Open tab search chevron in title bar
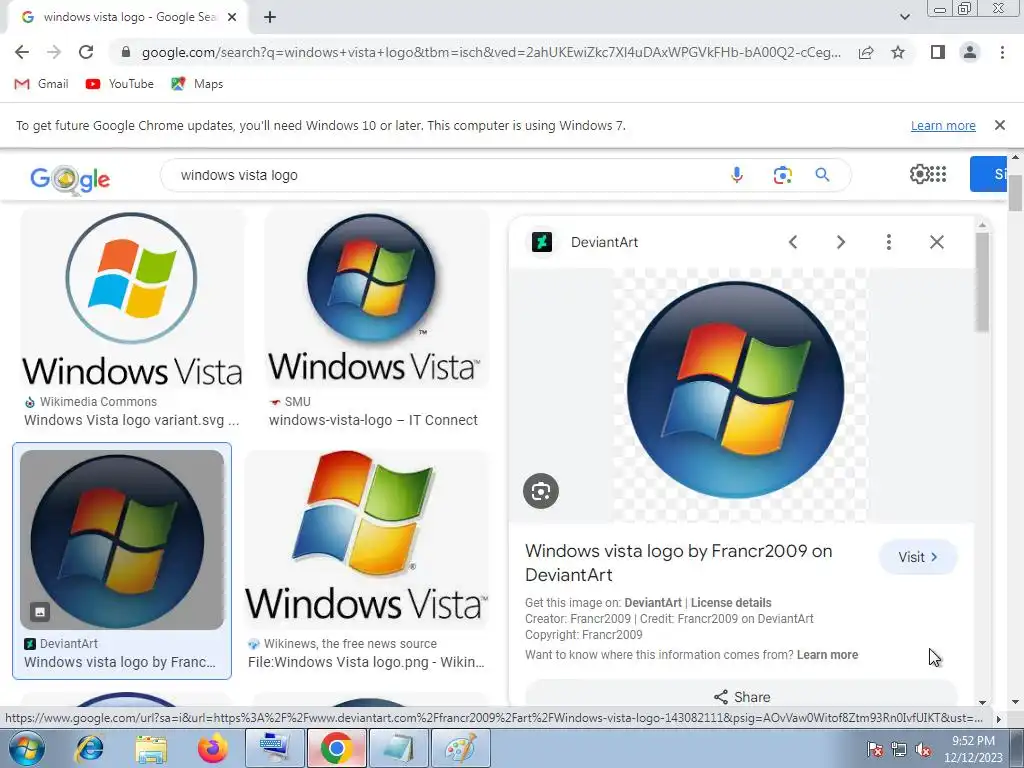The height and width of the screenshot is (768, 1024). click(x=904, y=17)
